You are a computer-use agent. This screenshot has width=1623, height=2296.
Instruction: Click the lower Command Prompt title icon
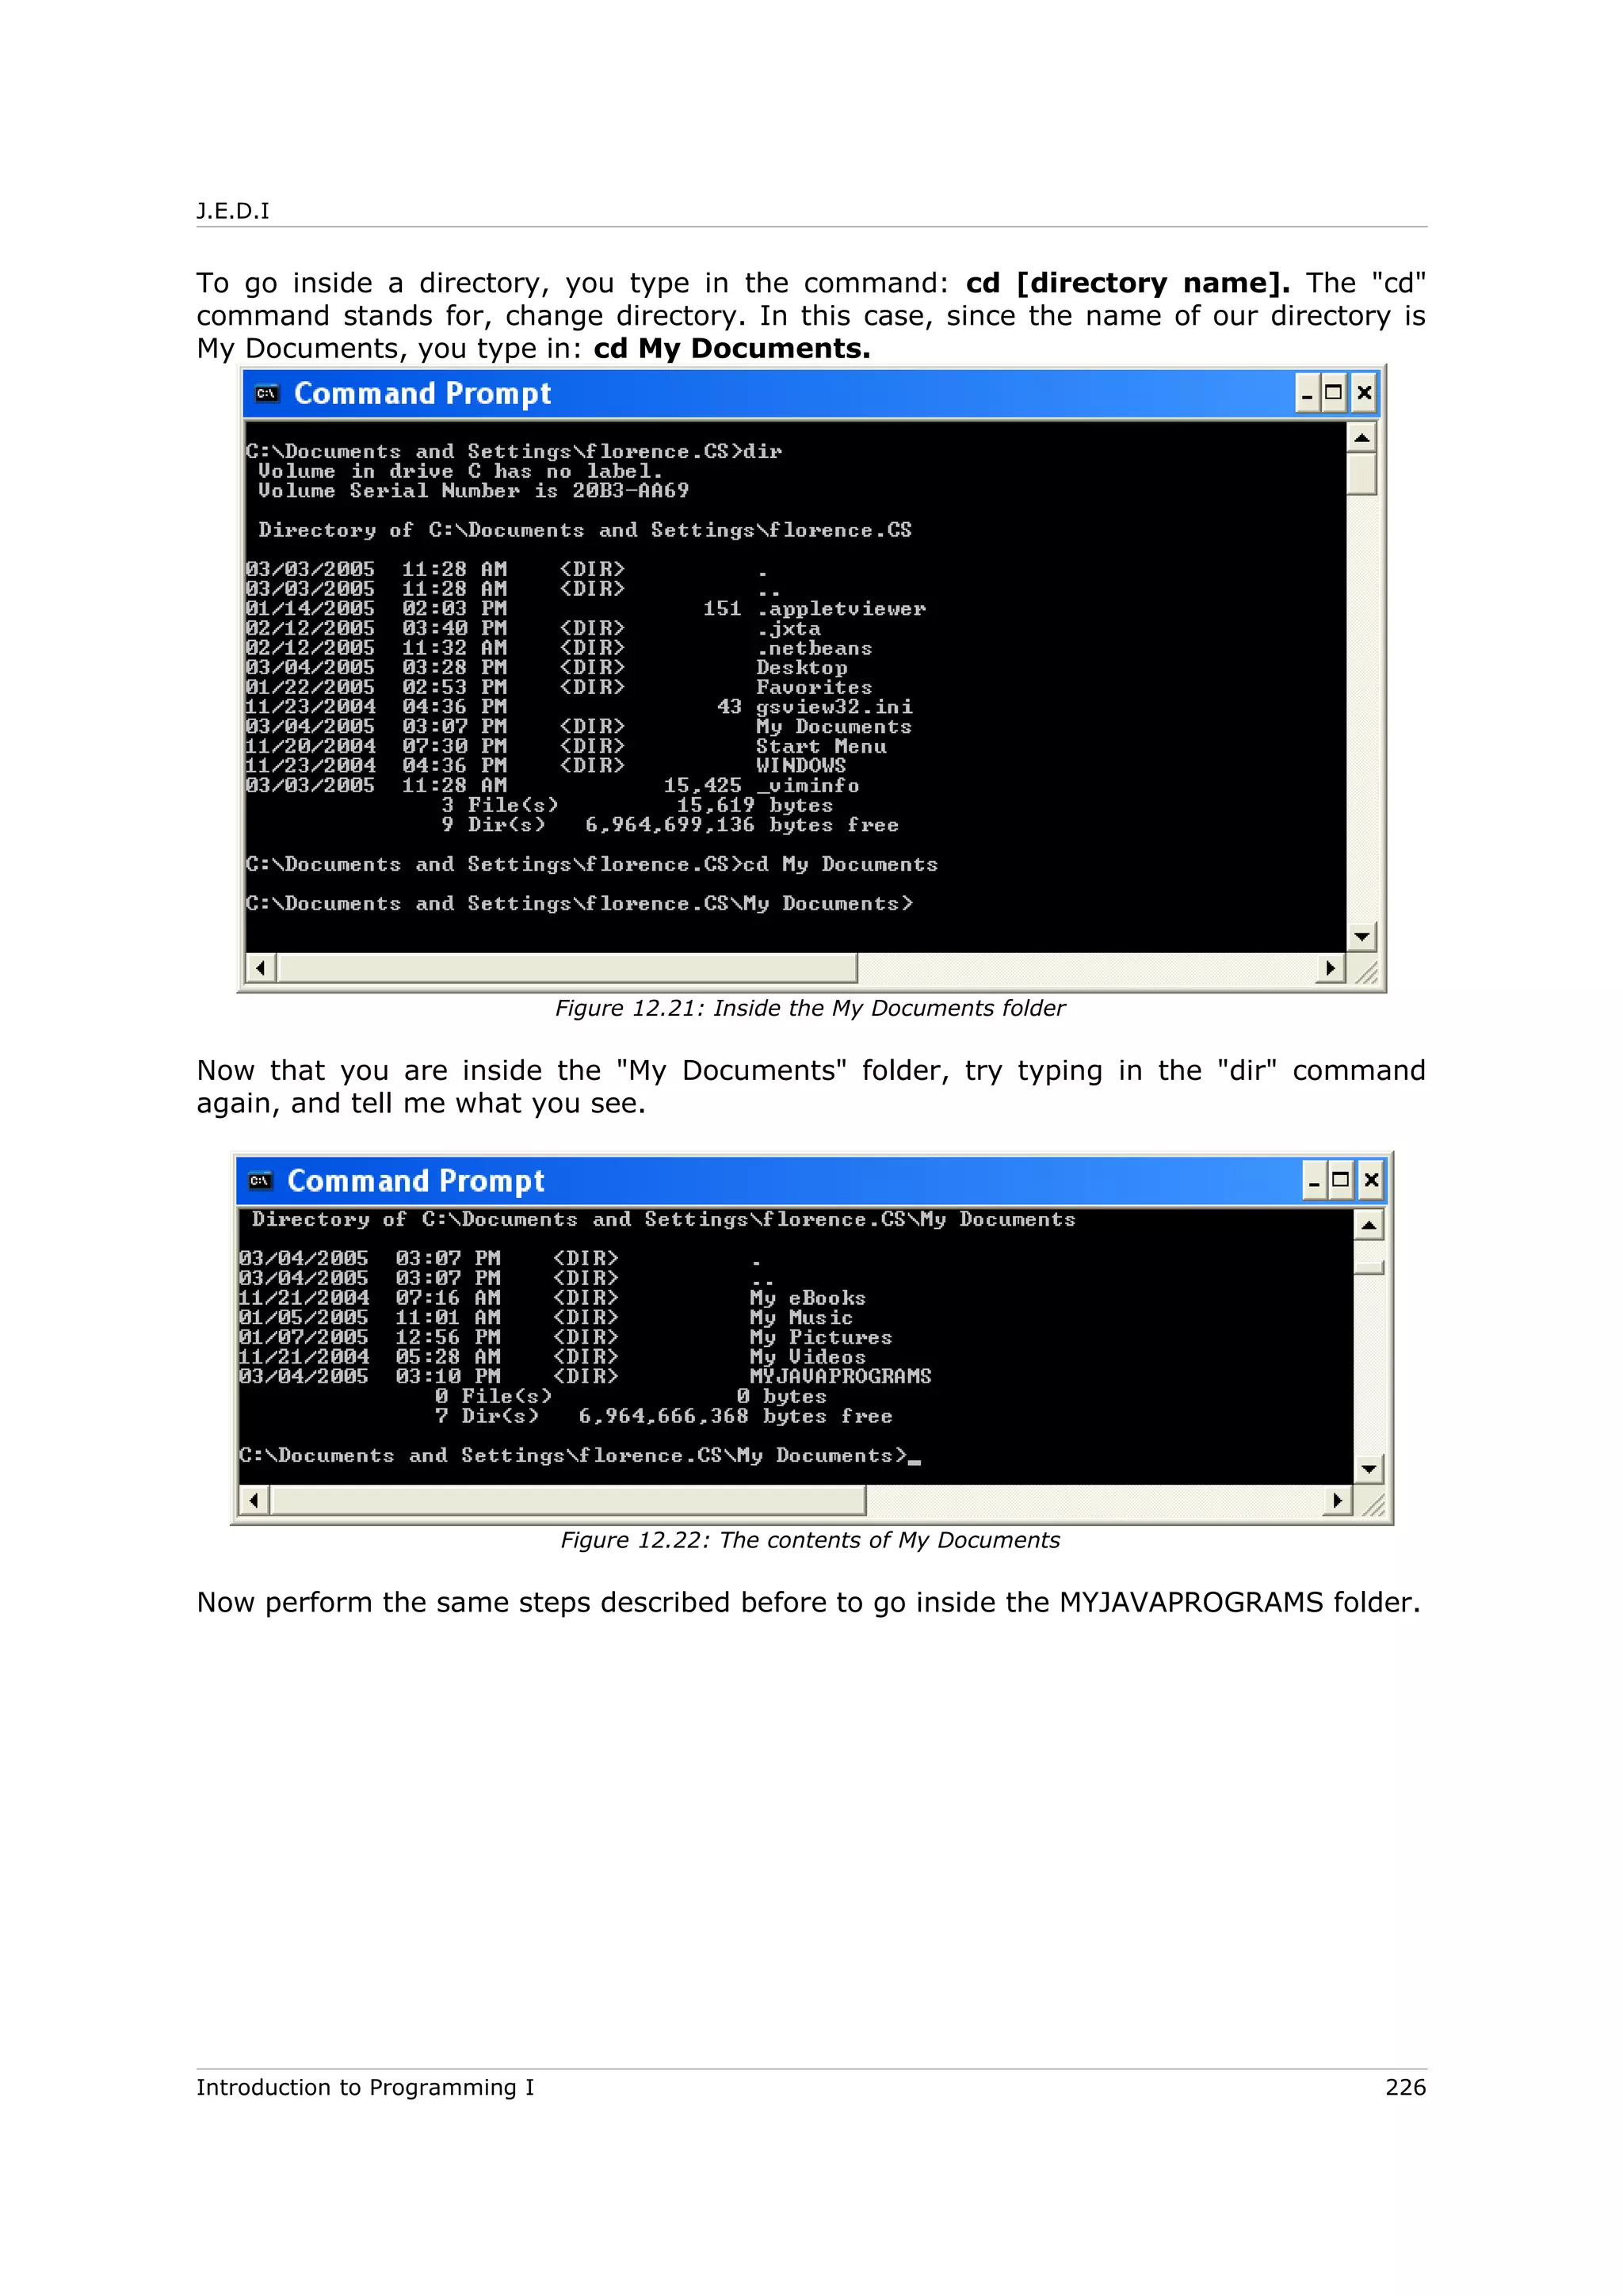coord(260,1181)
